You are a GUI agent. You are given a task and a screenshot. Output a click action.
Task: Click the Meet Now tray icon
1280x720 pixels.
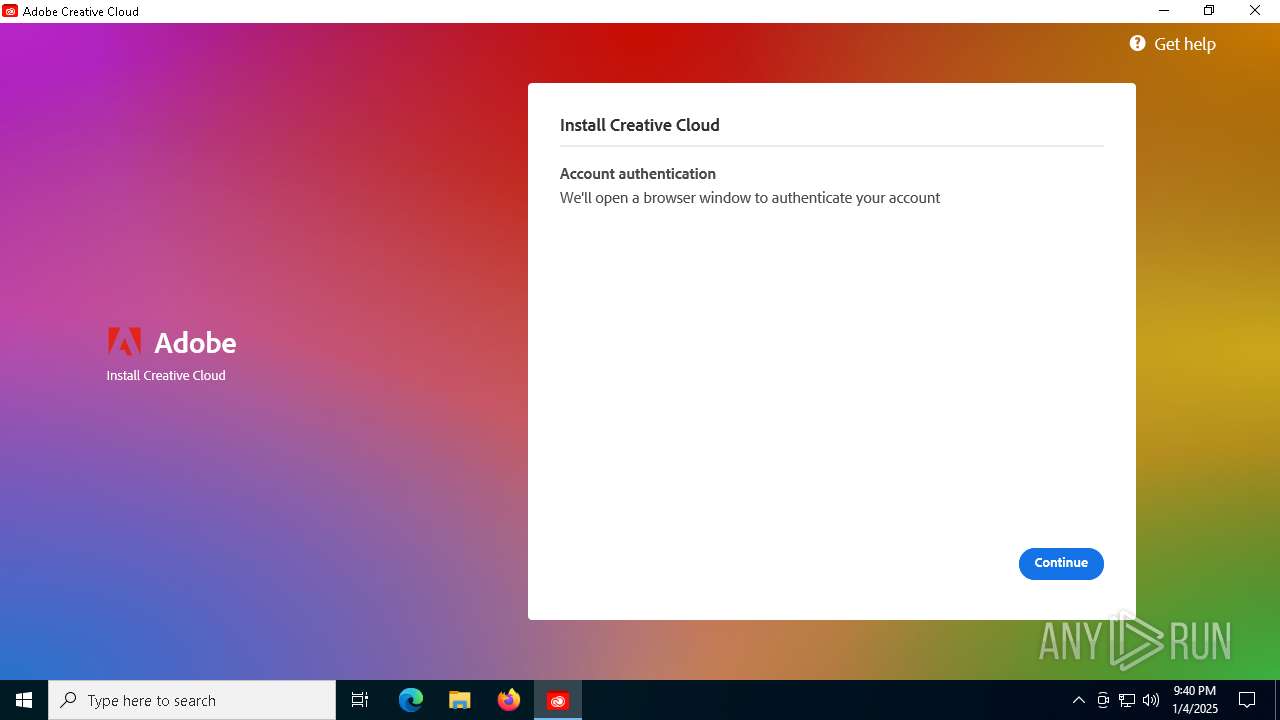[x=1103, y=700]
